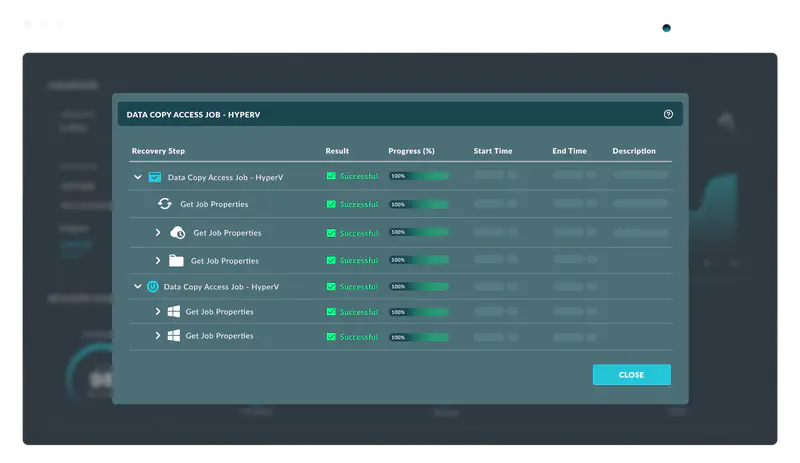This screenshot has width=800, height=463.
Task: Click the folder icon in Get Job Properties row
Action: [176, 260]
